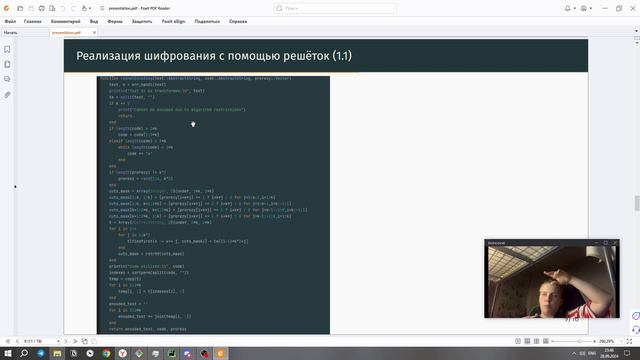The image size is (640, 360).
Task: Enter full screen mode icon
Action: pyautogui.click(x=629, y=341)
